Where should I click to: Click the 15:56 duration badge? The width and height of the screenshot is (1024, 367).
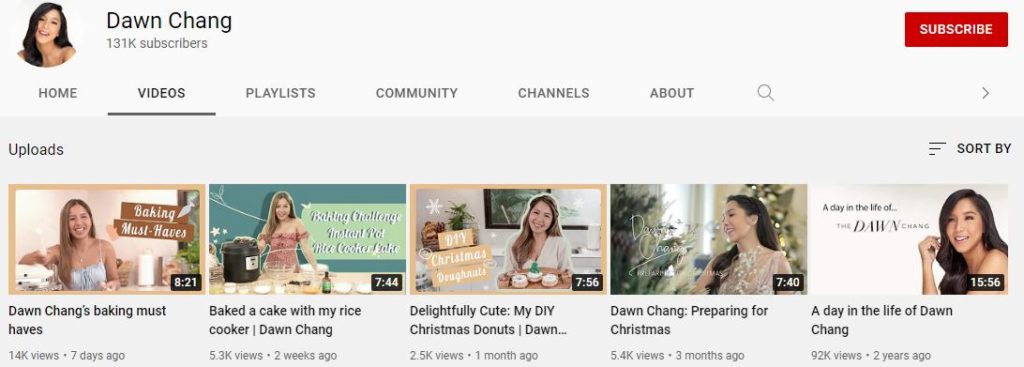tap(985, 283)
